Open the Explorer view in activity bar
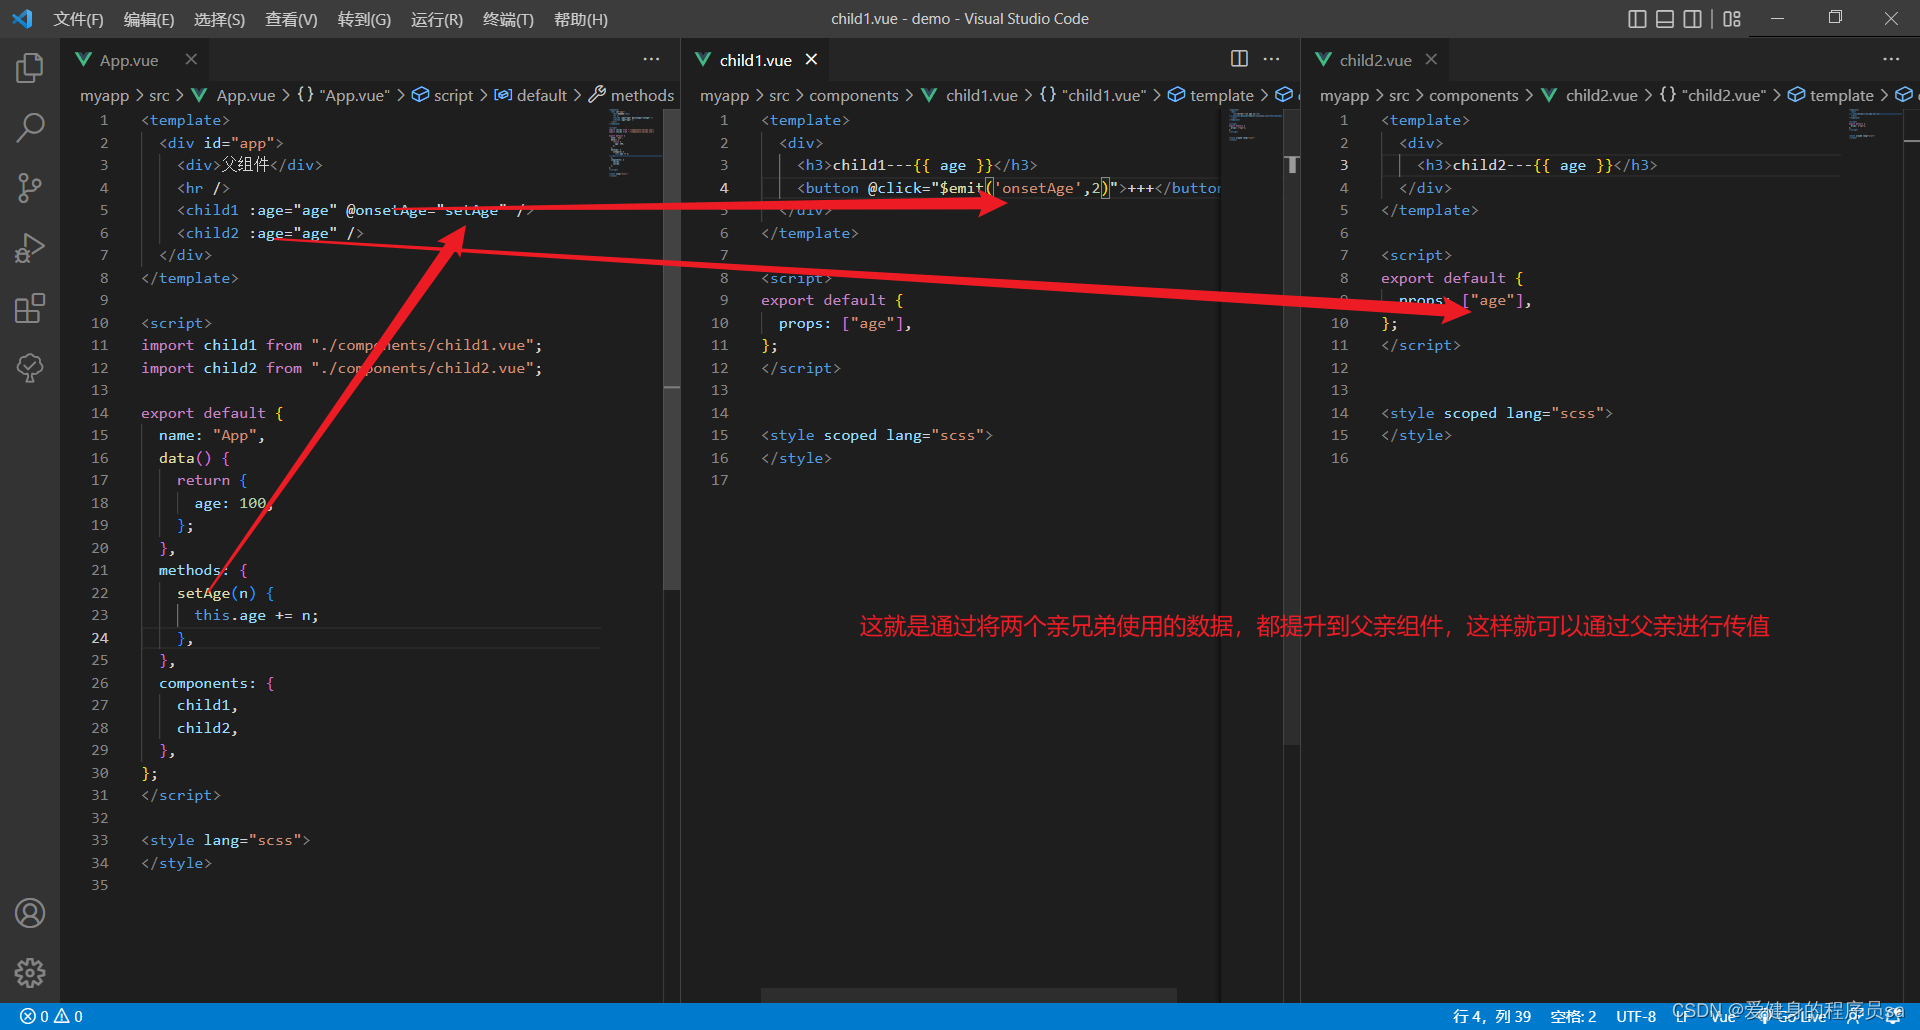Image resolution: width=1920 pixels, height=1030 pixels. [30, 67]
